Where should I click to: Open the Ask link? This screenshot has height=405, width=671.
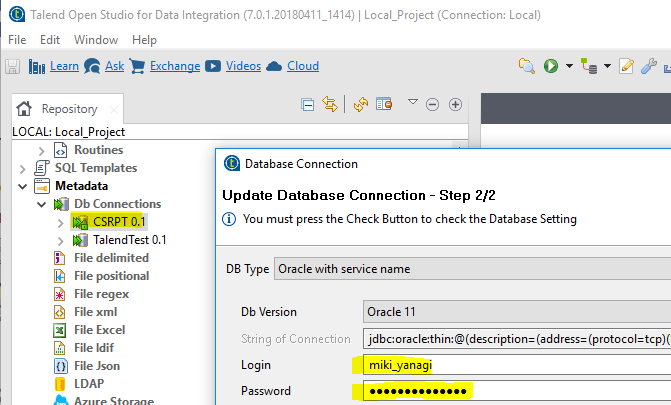point(115,66)
